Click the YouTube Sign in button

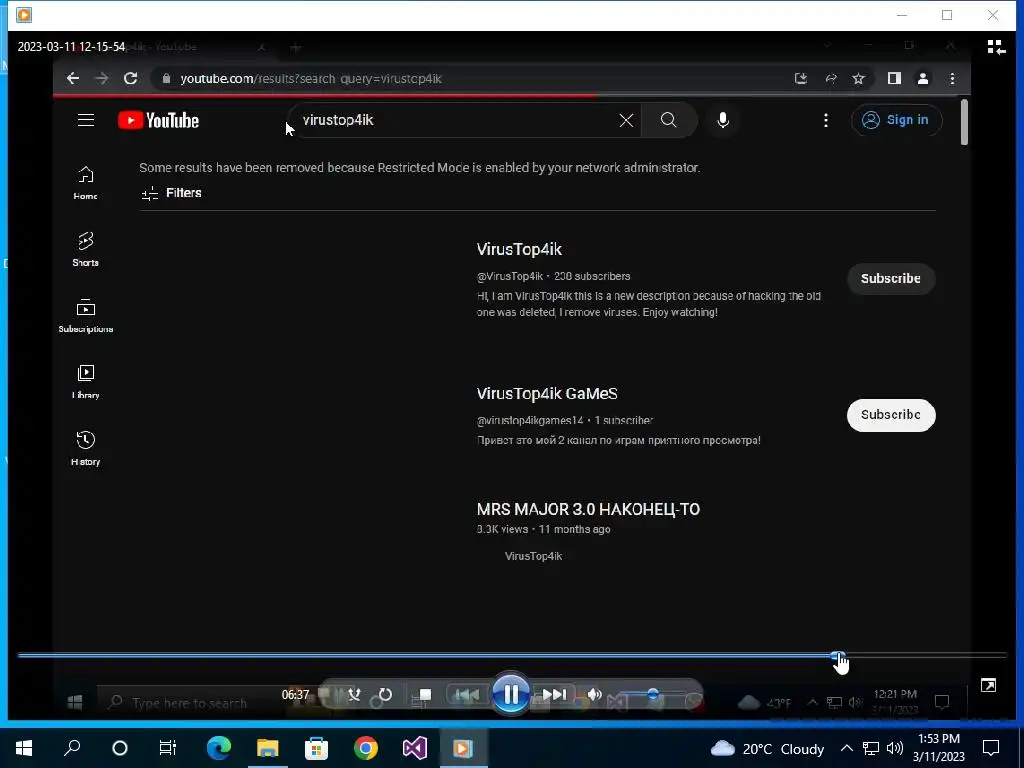(896, 120)
